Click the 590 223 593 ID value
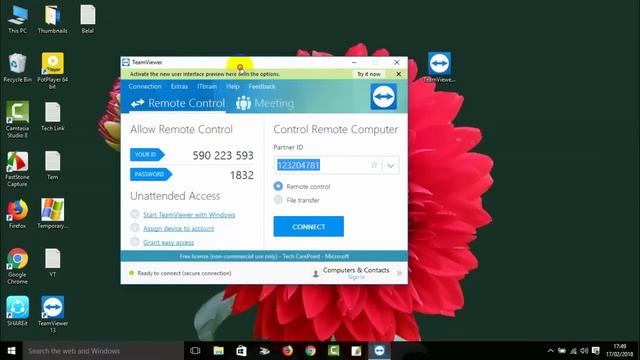This screenshot has height=360, width=640. tap(223, 156)
